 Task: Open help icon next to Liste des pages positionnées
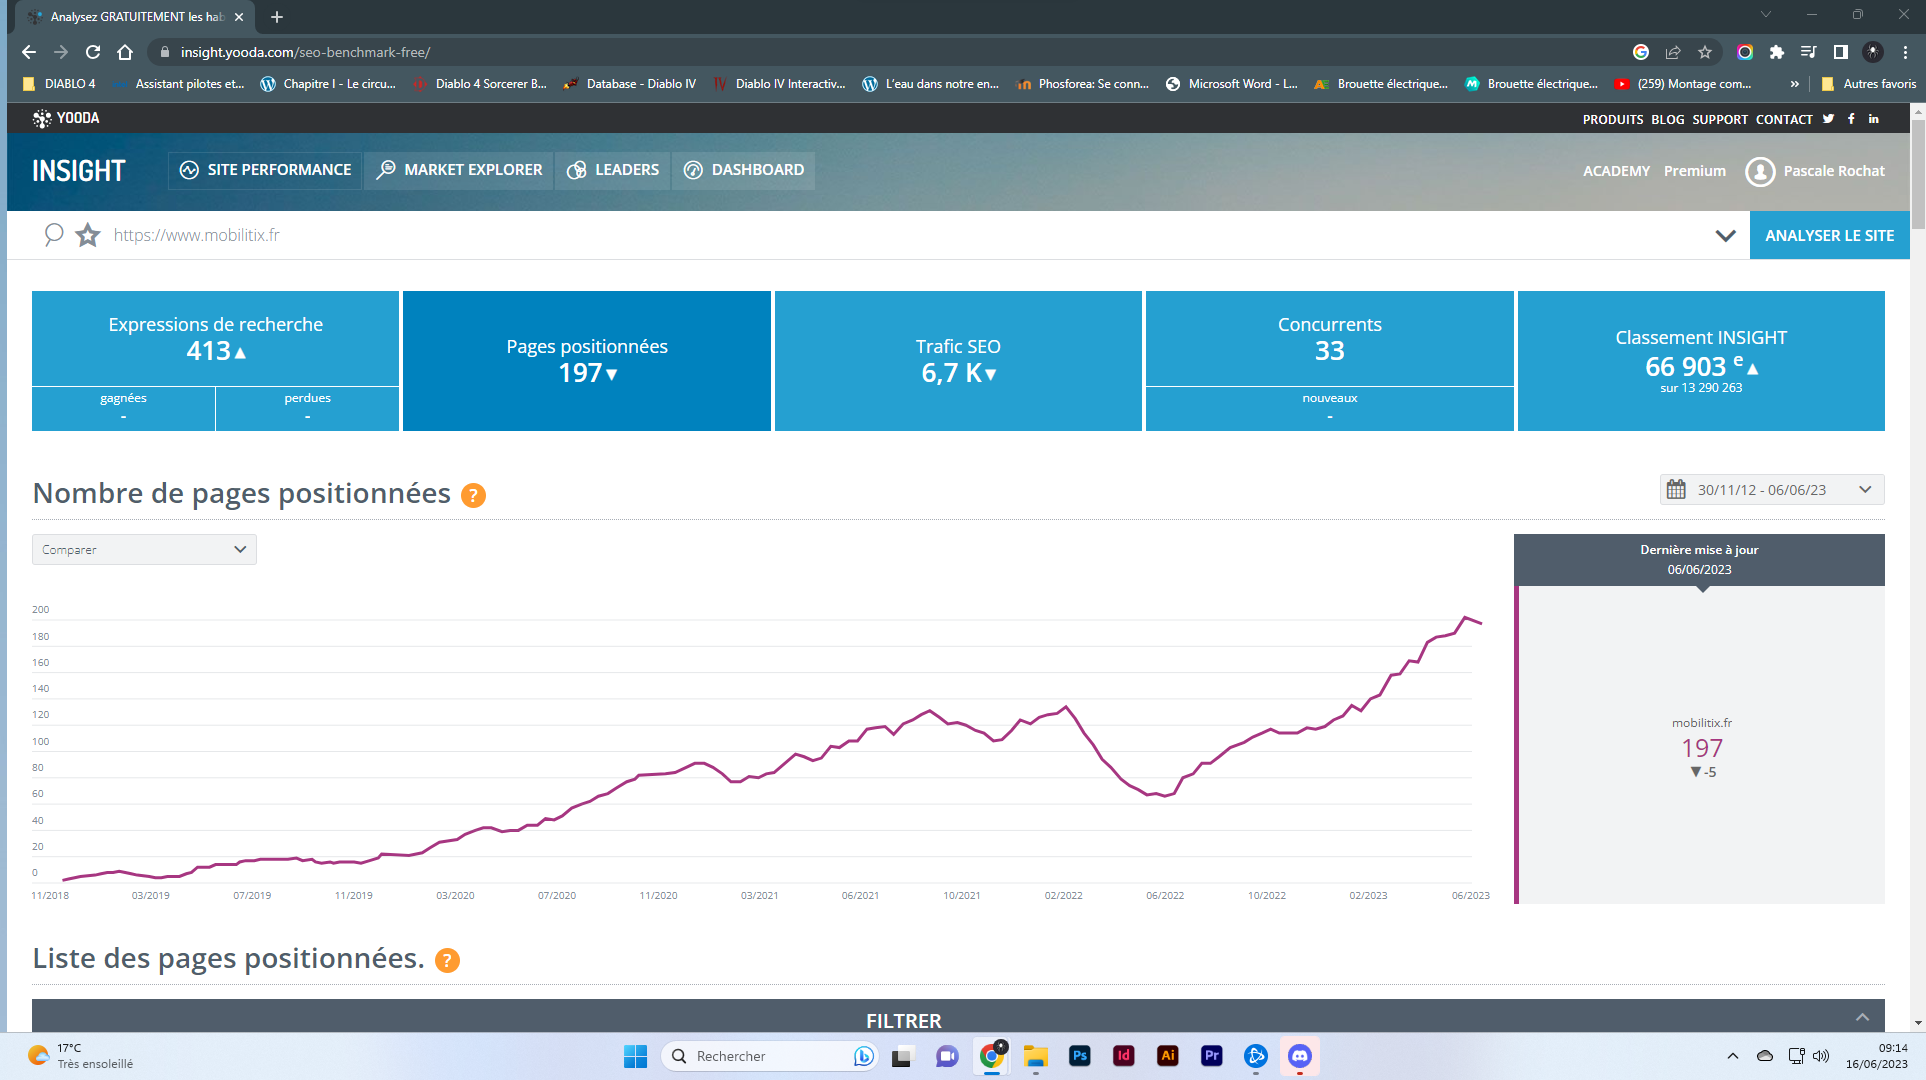click(447, 960)
